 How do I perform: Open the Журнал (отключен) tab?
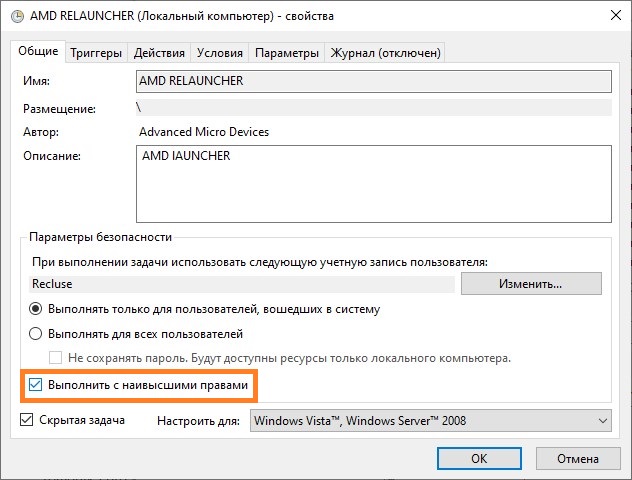click(x=385, y=53)
